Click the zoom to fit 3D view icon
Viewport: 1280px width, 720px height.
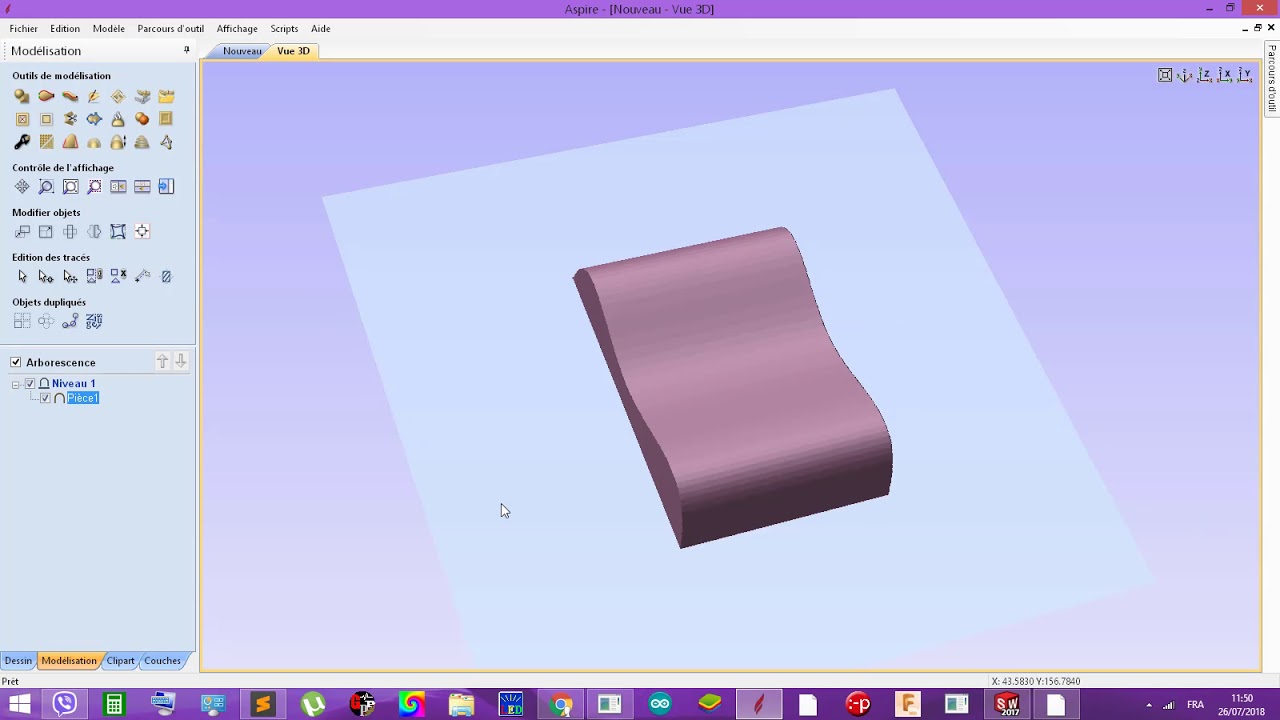pyautogui.click(x=1165, y=75)
